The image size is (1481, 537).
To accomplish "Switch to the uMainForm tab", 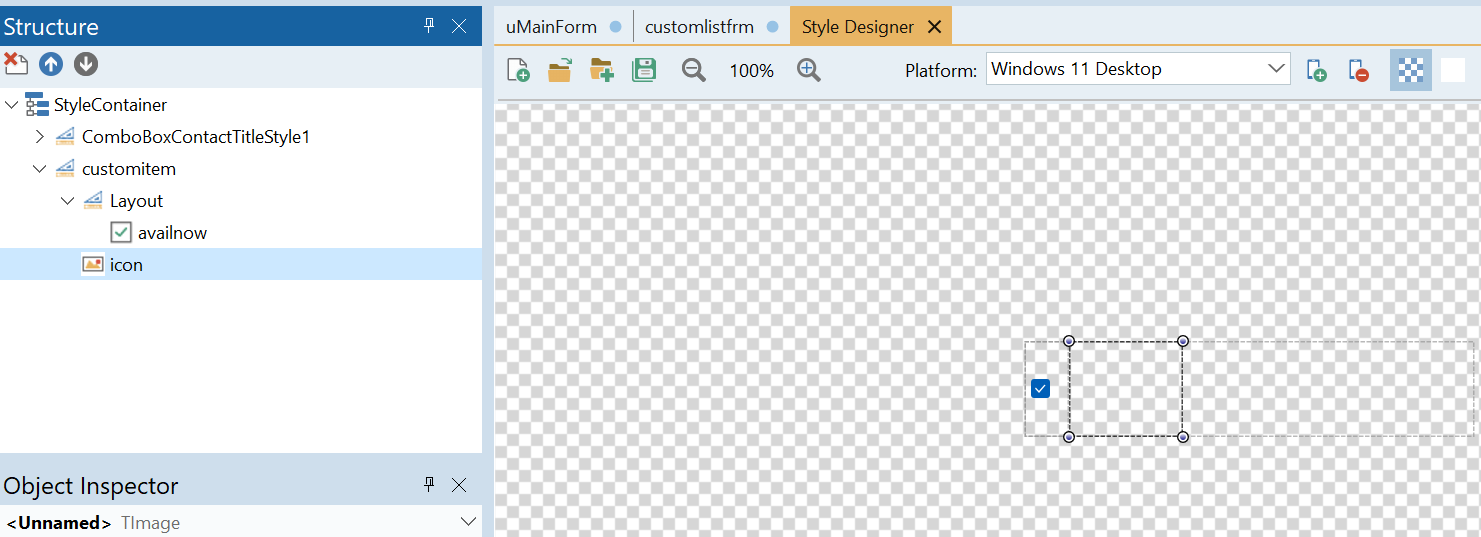I will point(551,27).
